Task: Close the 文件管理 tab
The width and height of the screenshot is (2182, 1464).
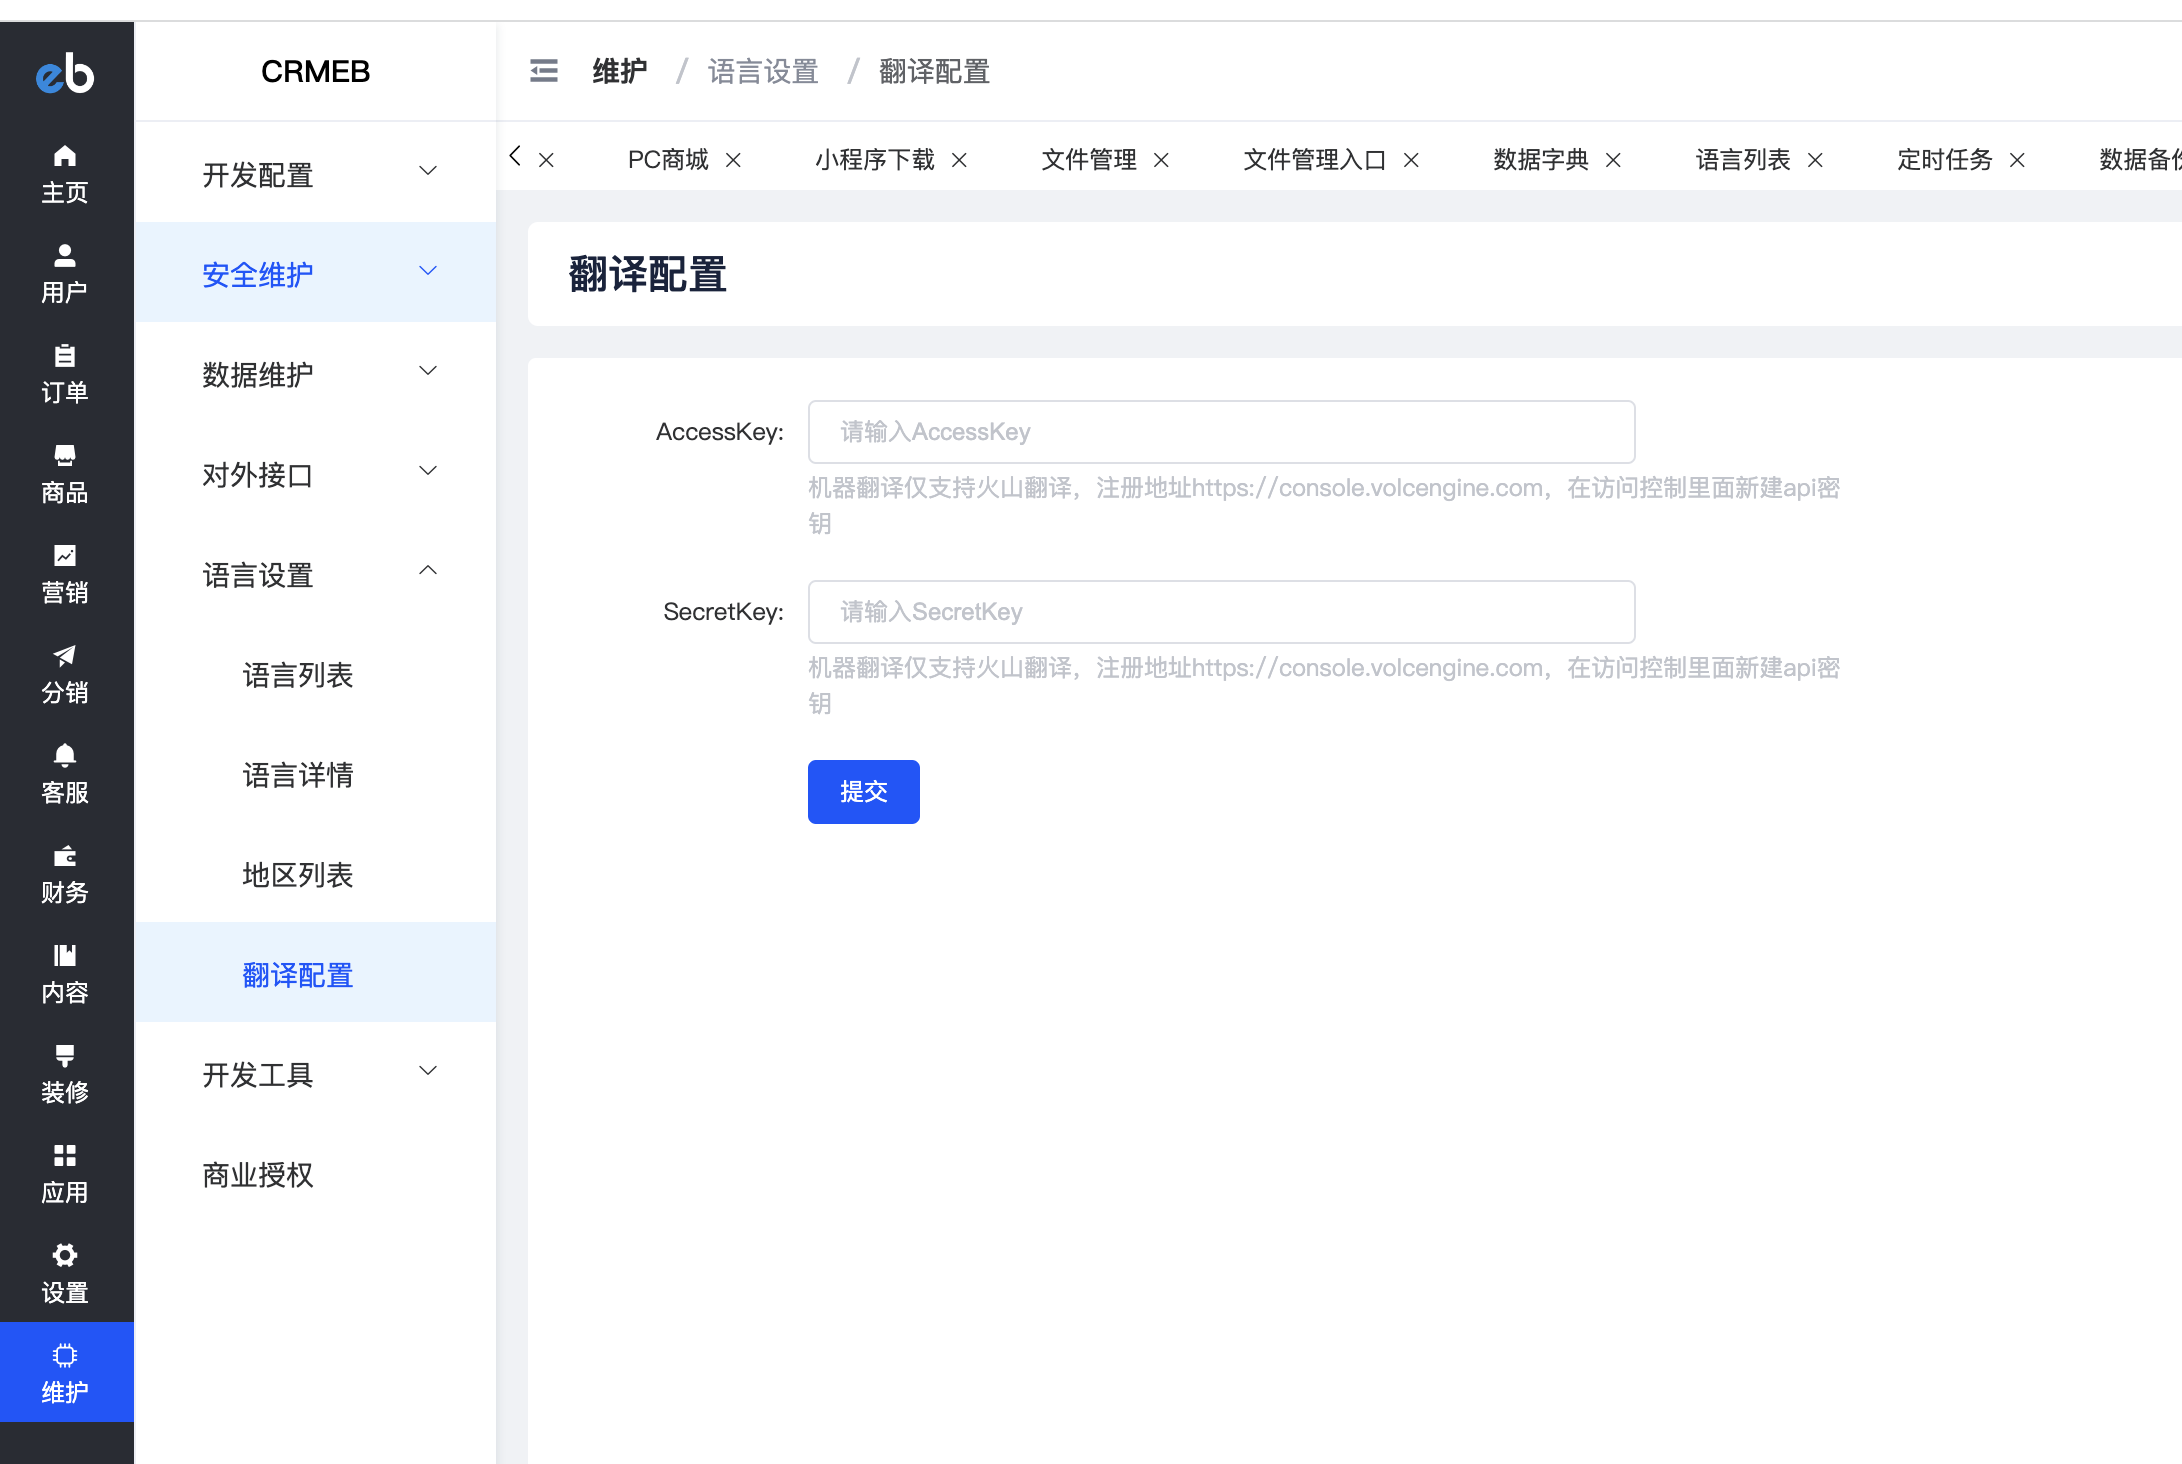Action: 1161,160
